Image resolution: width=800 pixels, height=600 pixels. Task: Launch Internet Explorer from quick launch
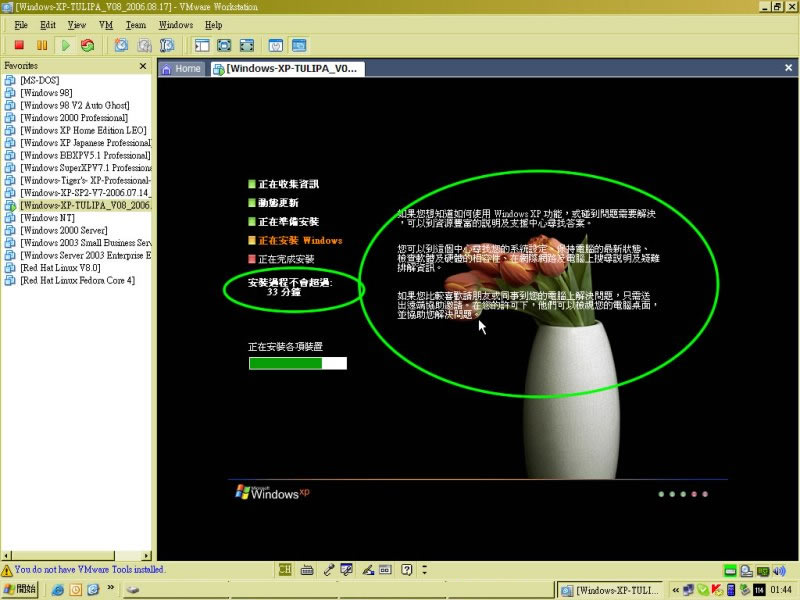[x=58, y=590]
